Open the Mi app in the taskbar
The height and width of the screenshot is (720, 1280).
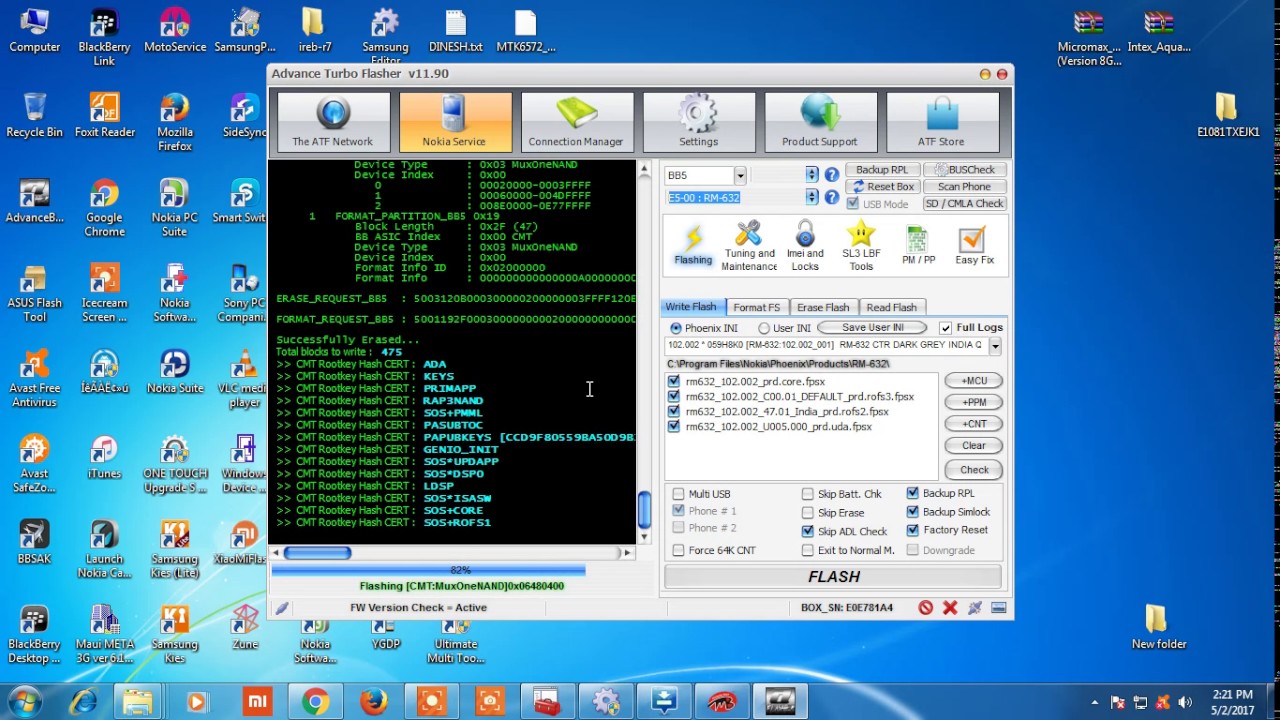click(x=258, y=702)
